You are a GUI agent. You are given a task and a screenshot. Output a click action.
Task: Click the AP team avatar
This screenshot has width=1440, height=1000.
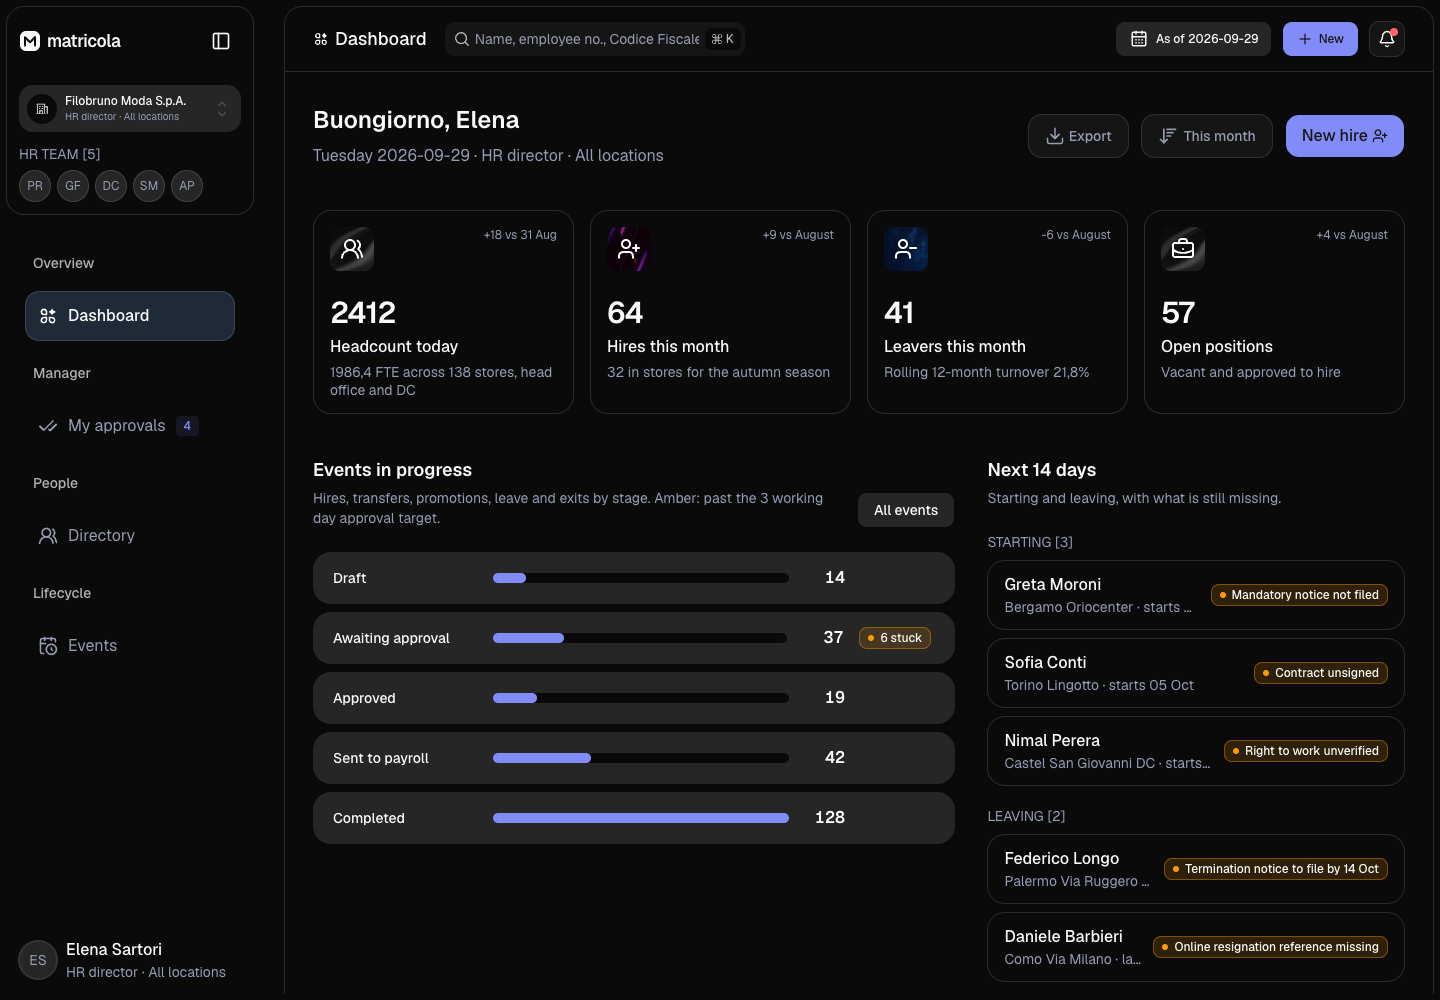187,186
